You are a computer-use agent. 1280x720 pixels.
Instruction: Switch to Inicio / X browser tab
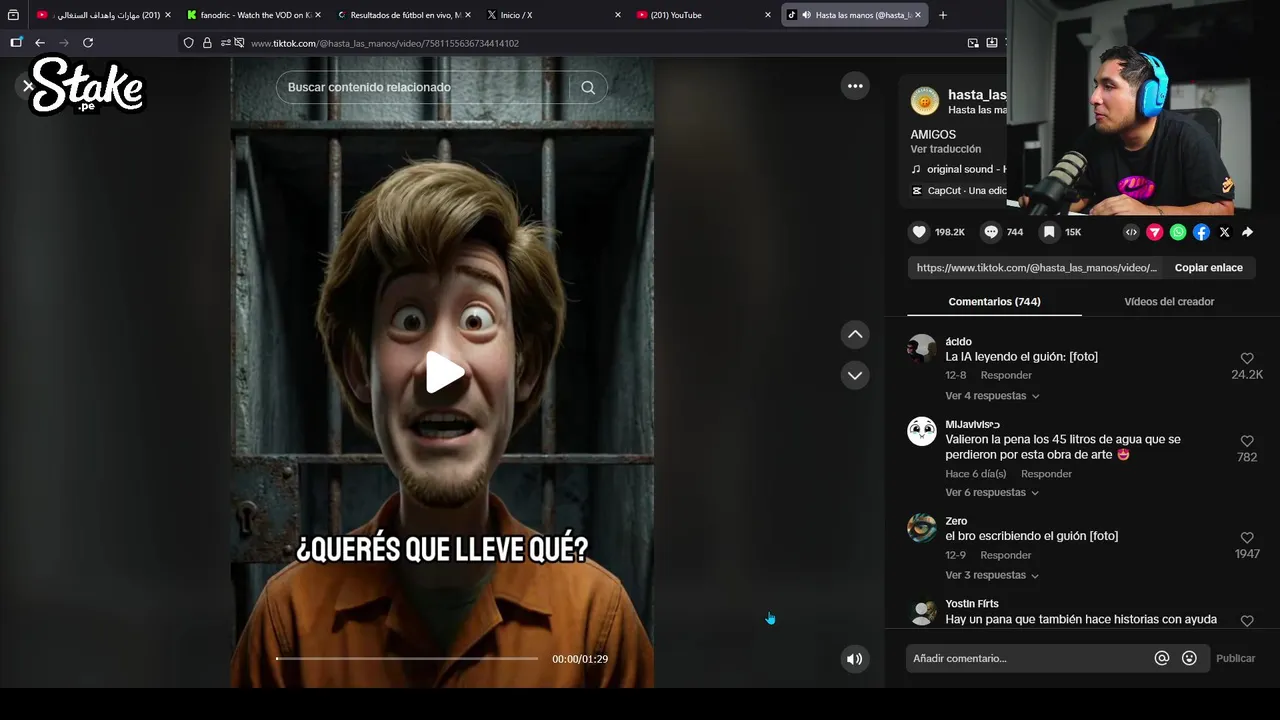(x=550, y=15)
